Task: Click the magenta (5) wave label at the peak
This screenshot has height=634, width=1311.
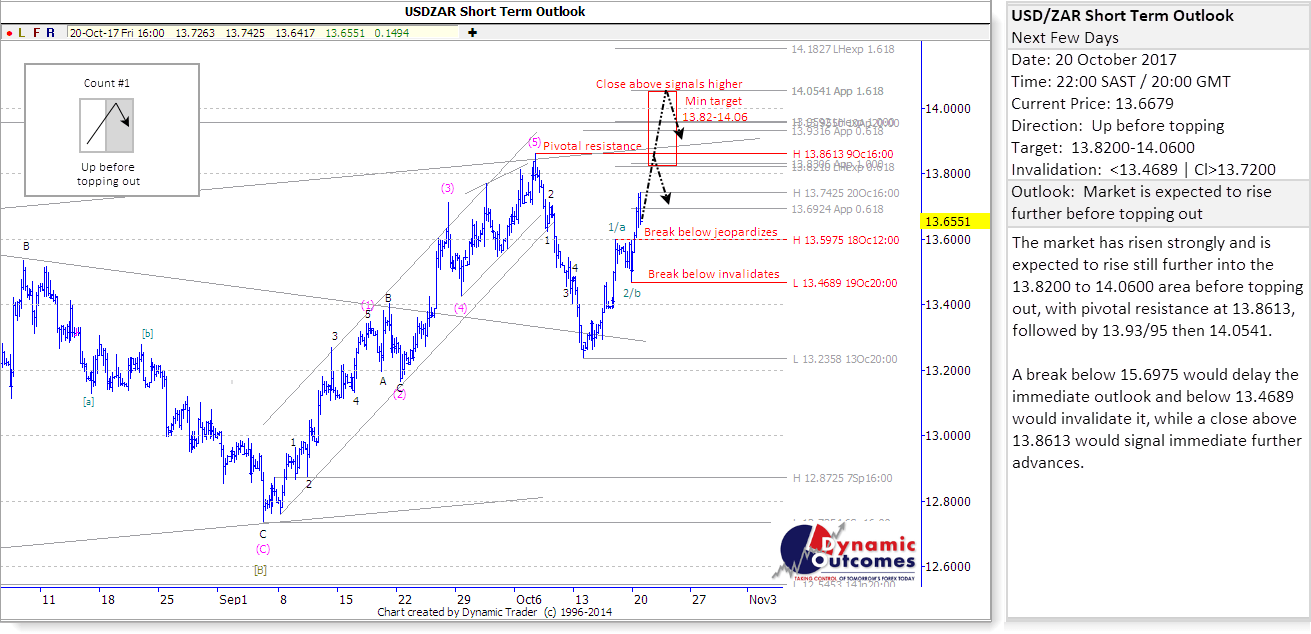Action: [535, 142]
